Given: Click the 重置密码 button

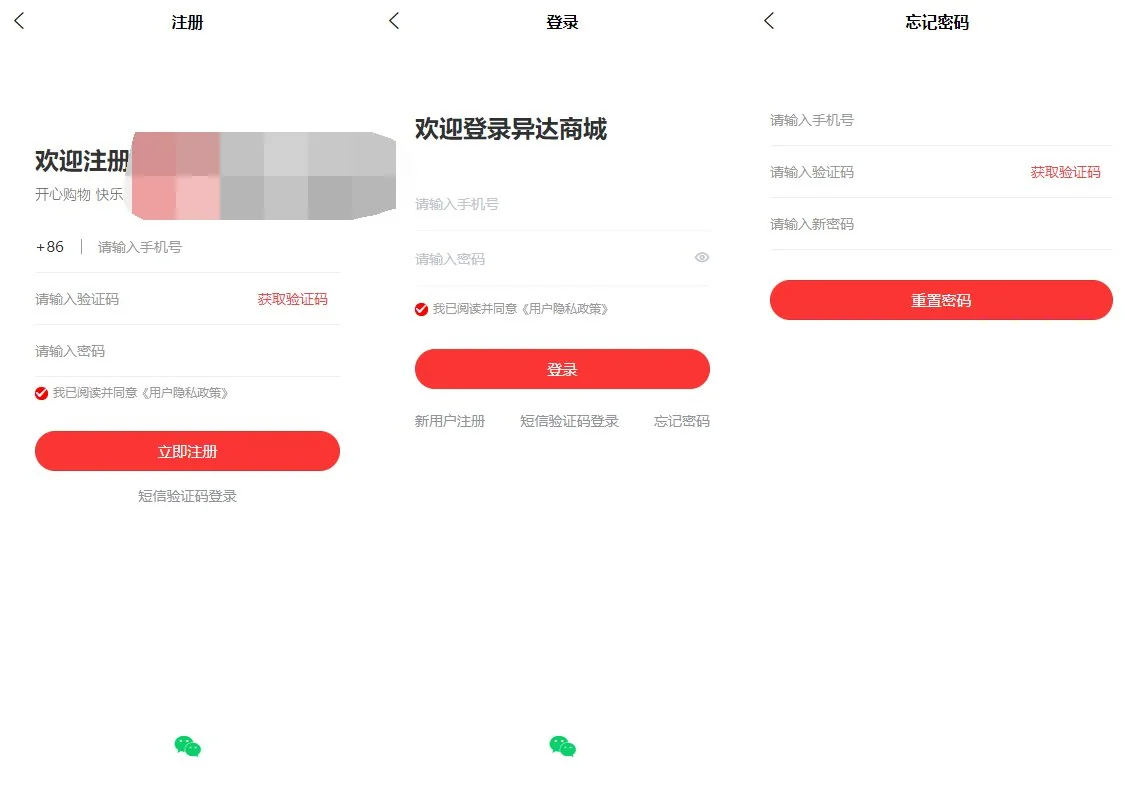Looking at the screenshot, I should pos(940,300).
